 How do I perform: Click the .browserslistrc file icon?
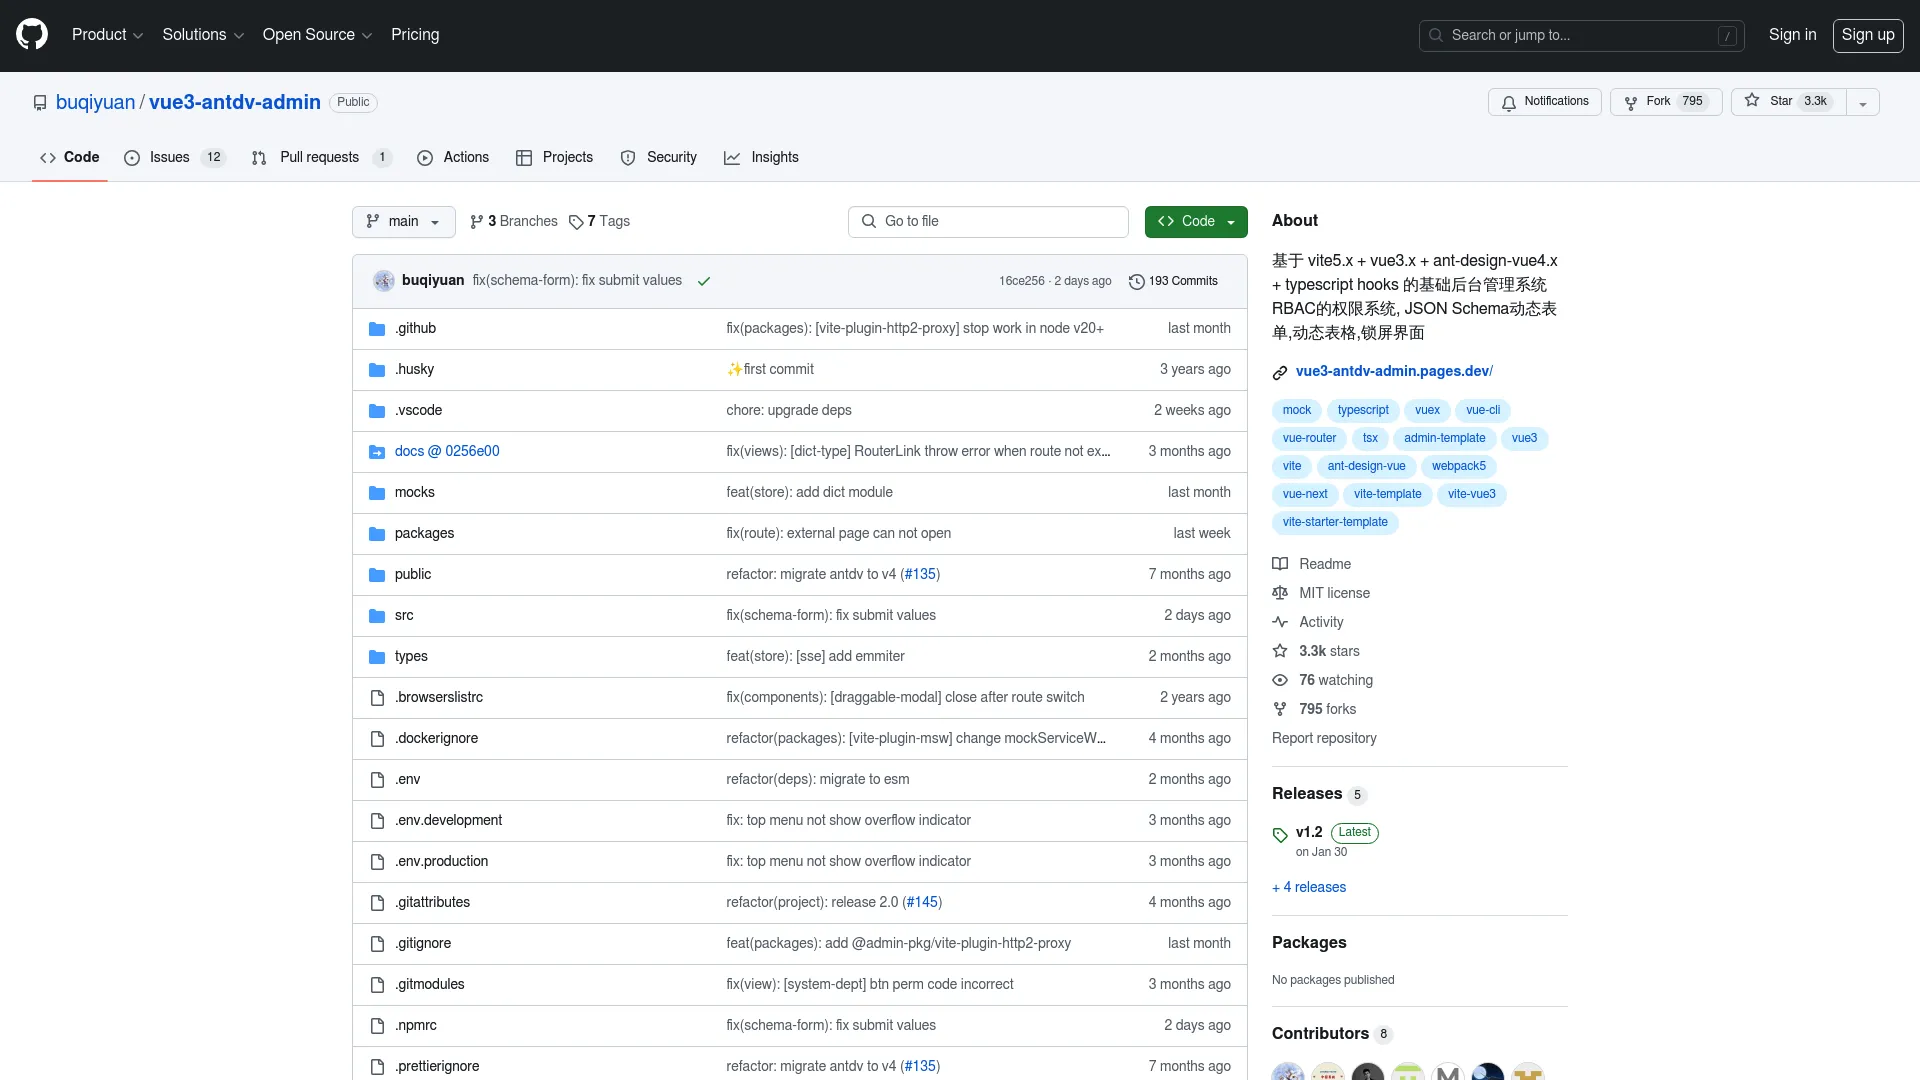[377, 698]
